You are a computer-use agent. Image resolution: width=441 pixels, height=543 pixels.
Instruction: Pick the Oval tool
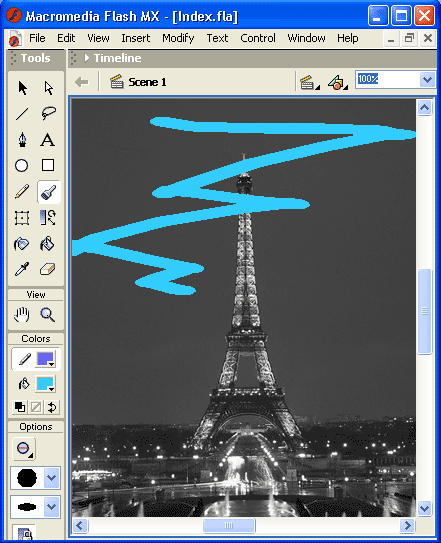22,166
